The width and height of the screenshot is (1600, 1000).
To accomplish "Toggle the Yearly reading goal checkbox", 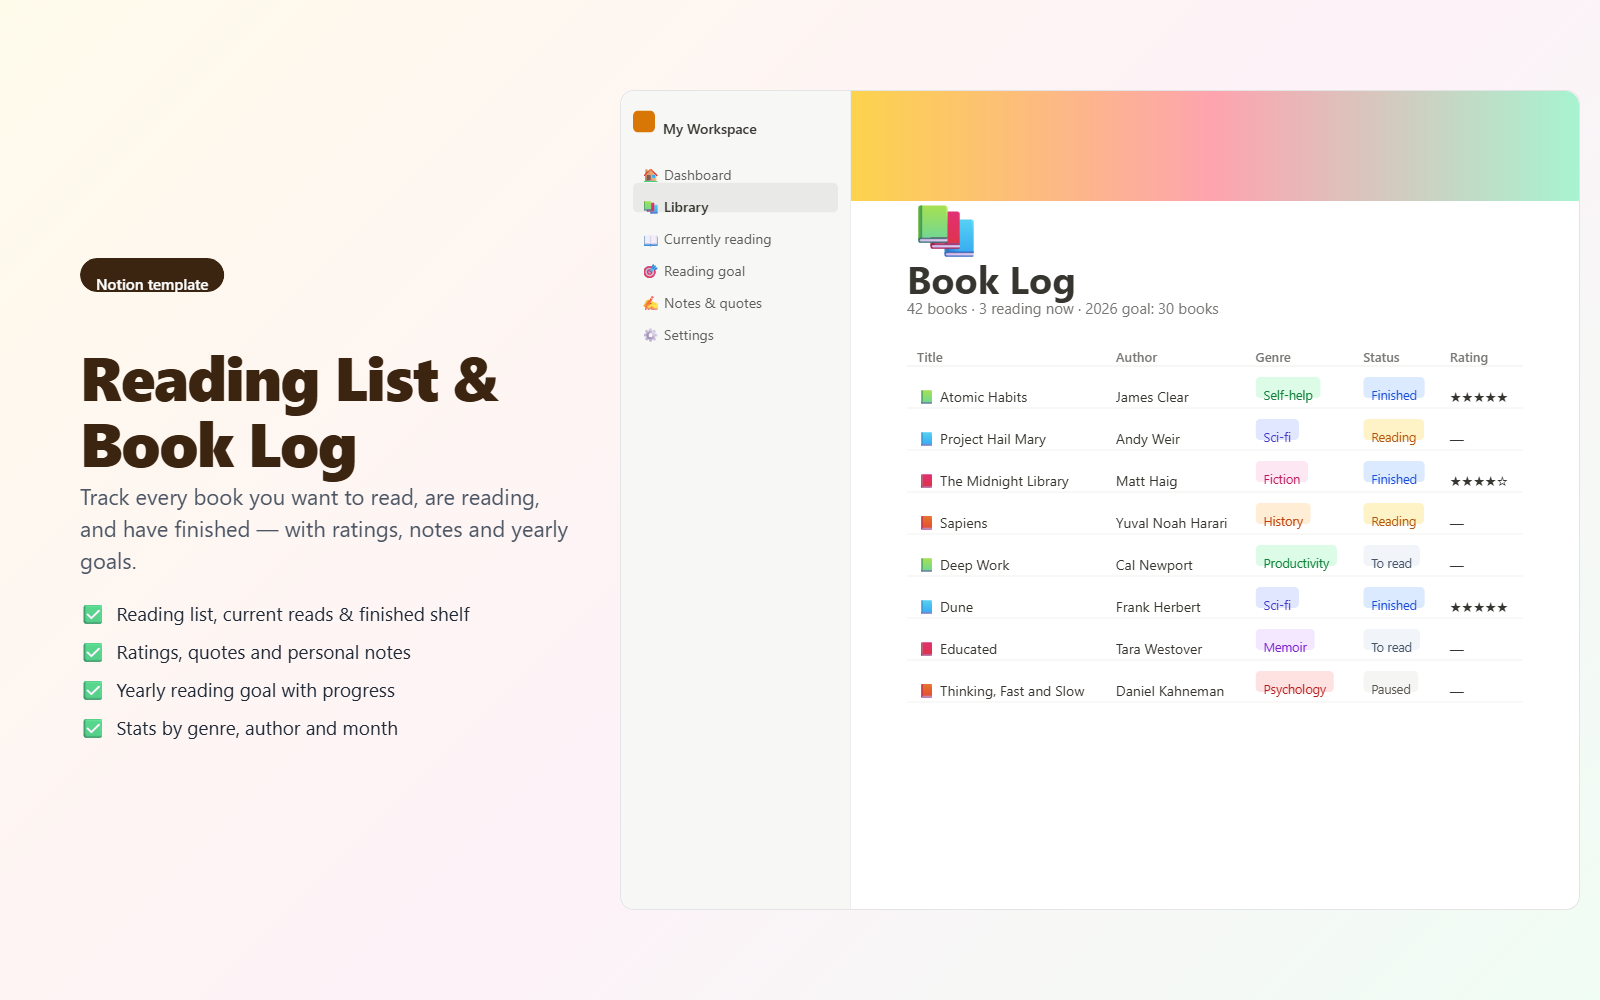I will click(93, 691).
